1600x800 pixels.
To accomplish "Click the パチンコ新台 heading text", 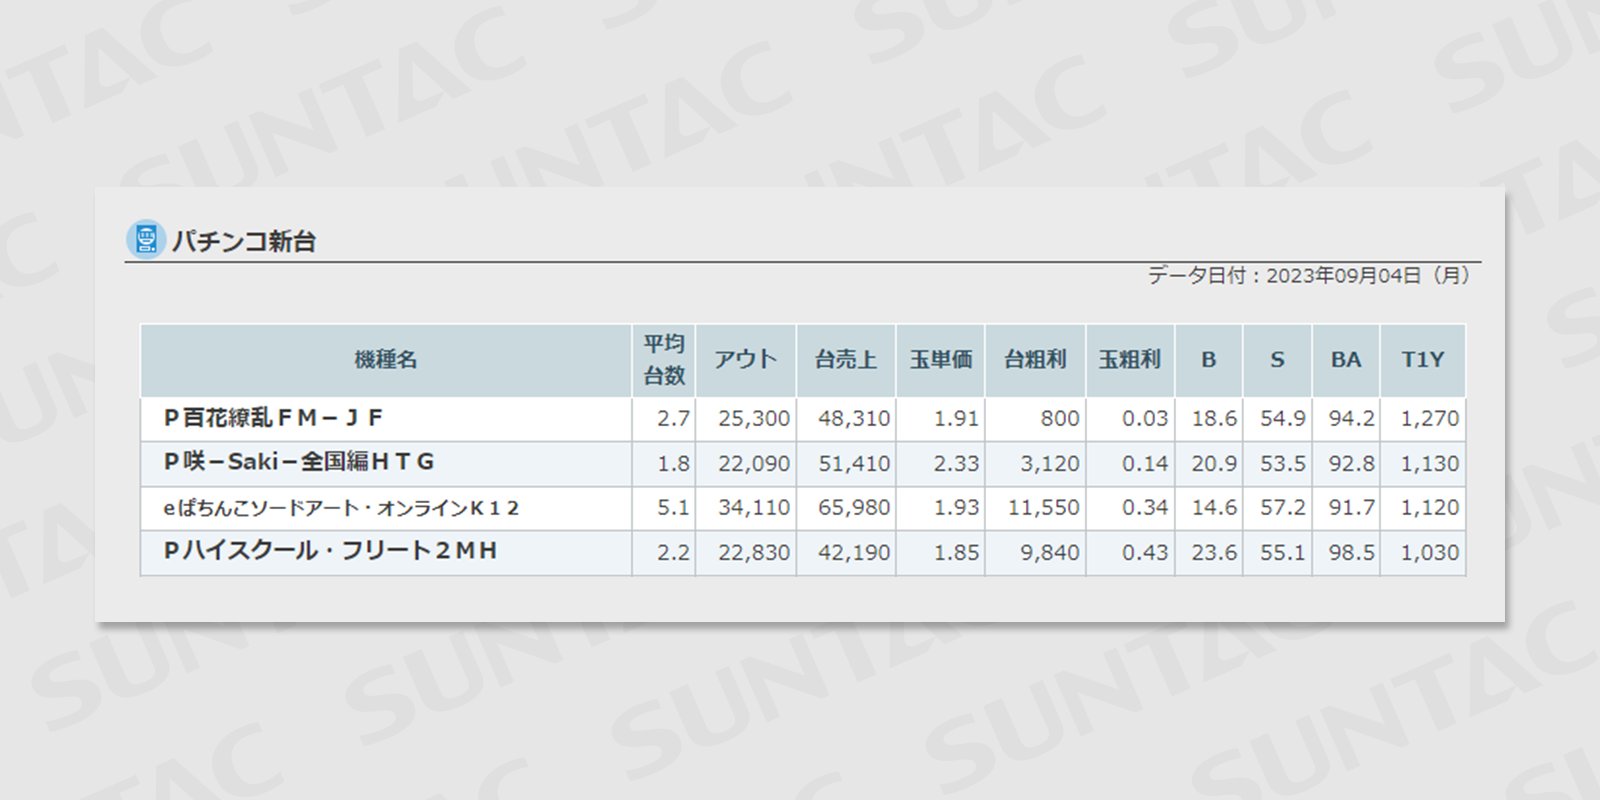I will point(244,241).
